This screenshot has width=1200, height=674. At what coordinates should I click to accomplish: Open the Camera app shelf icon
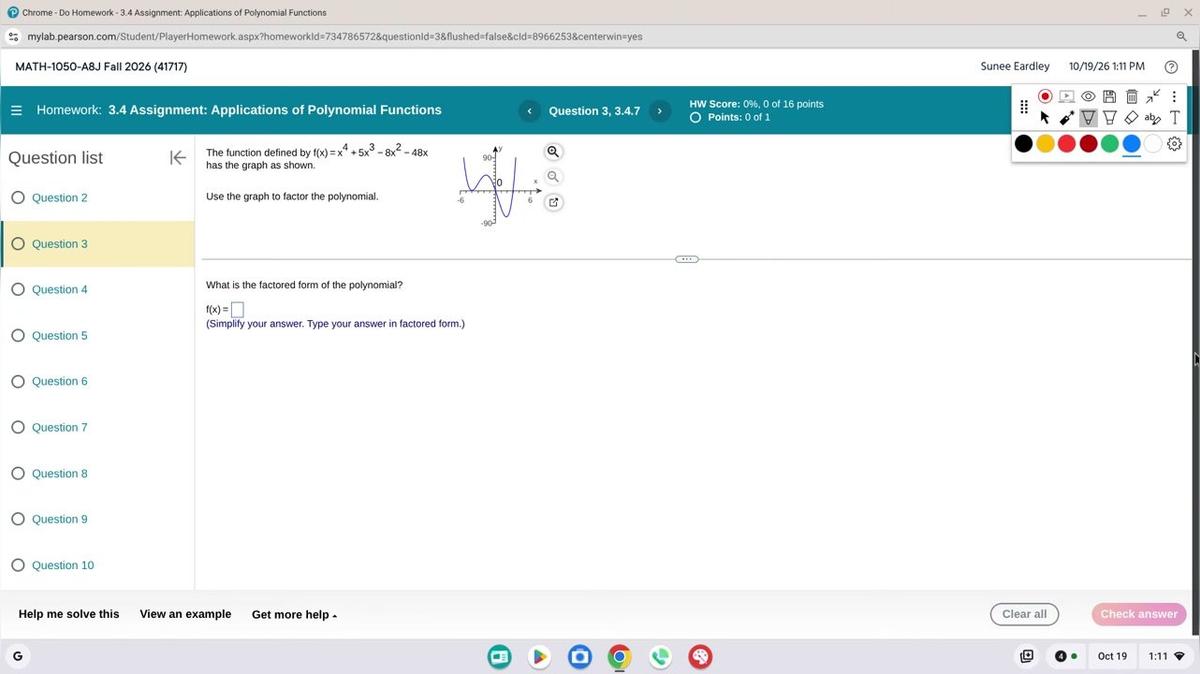tap(579, 657)
